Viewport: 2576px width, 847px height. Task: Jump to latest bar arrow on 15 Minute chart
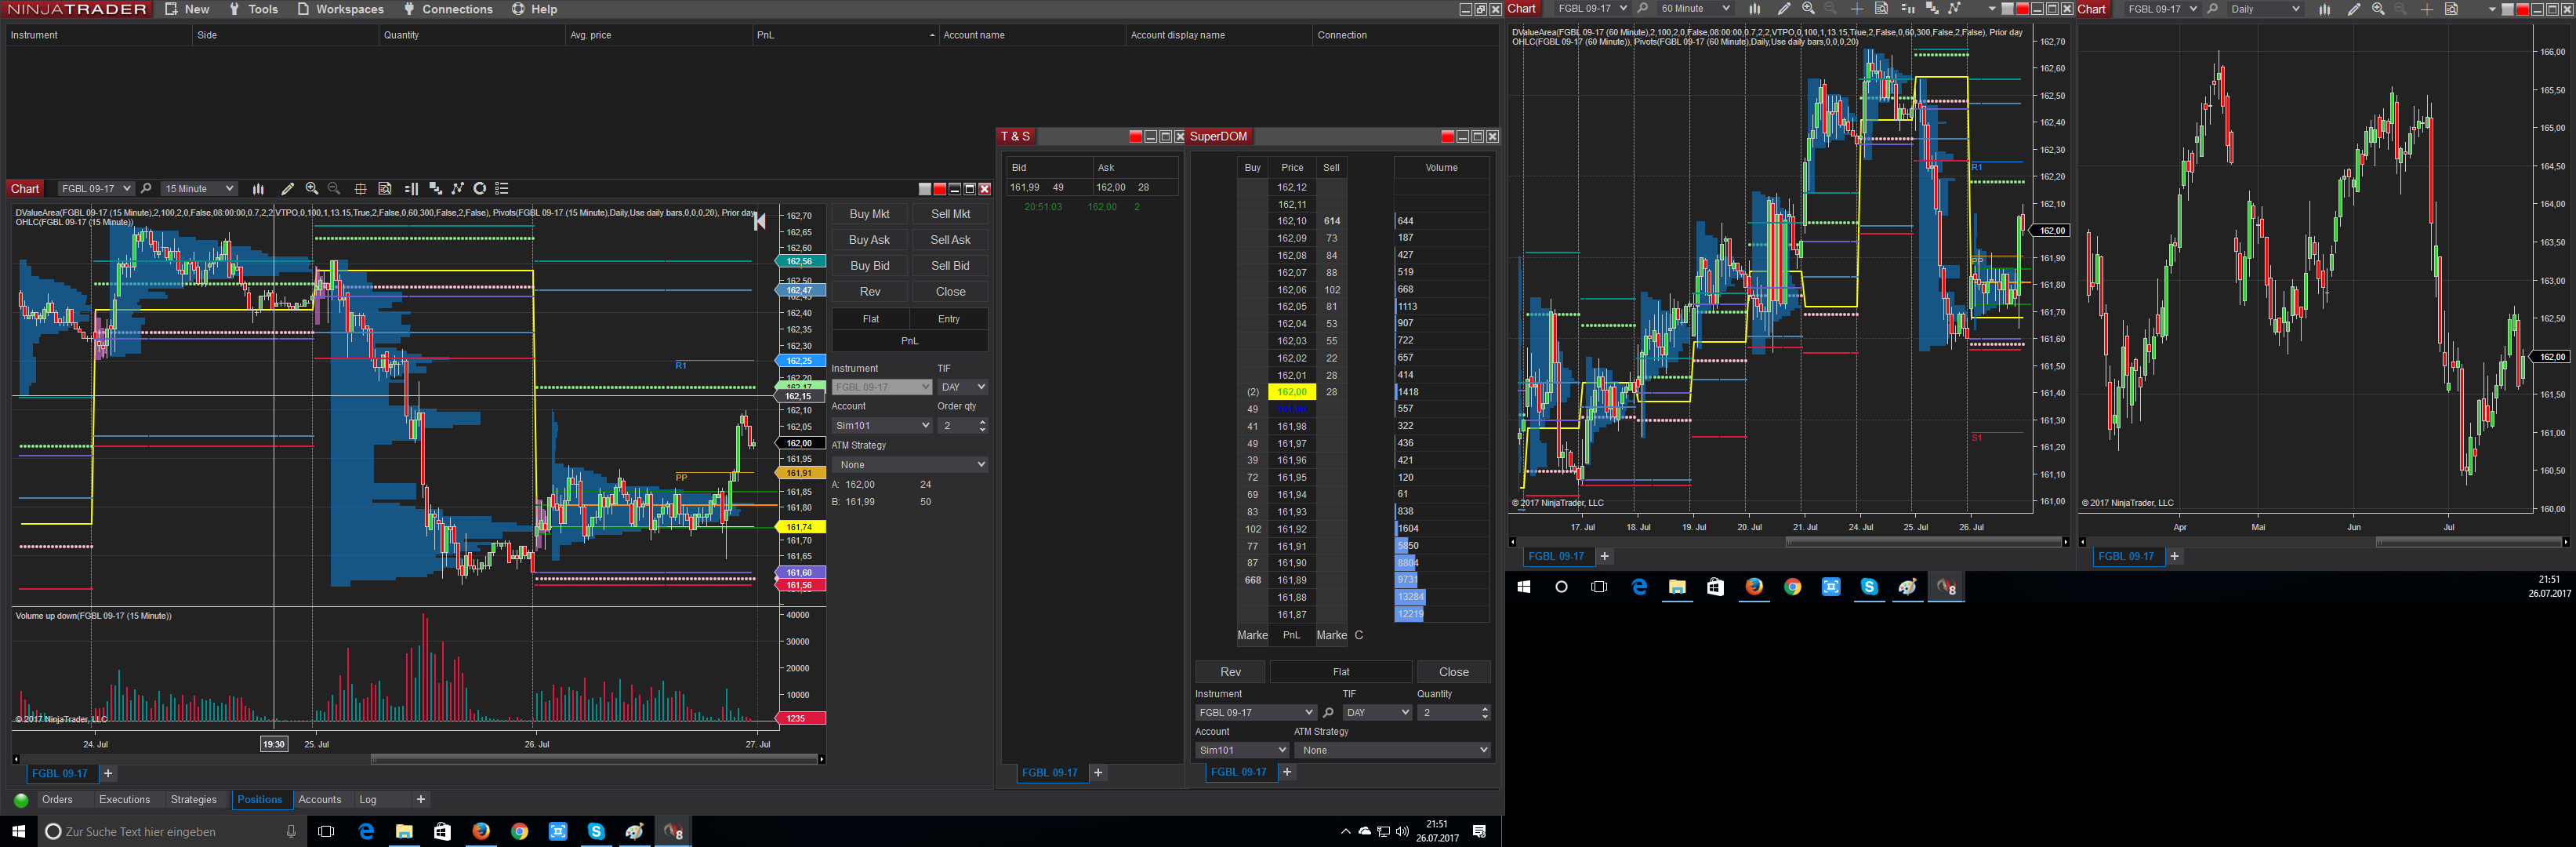(760, 221)
